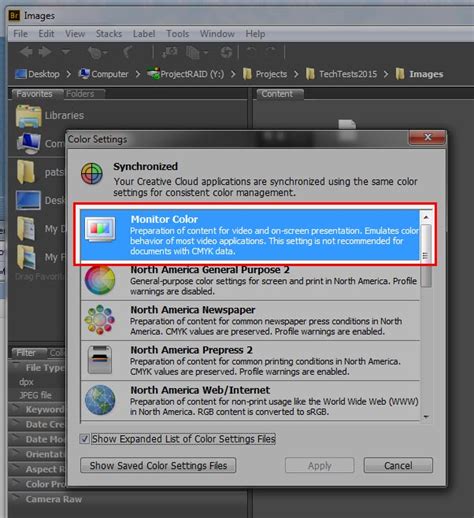Click the return to app boomerang icon
Viewport: 474px width, 518px height.
click(x=128, y=52)
